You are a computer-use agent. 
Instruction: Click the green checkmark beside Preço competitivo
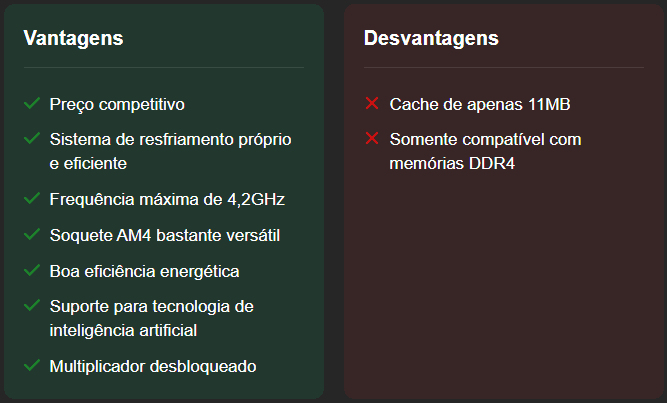click(32, 103)
